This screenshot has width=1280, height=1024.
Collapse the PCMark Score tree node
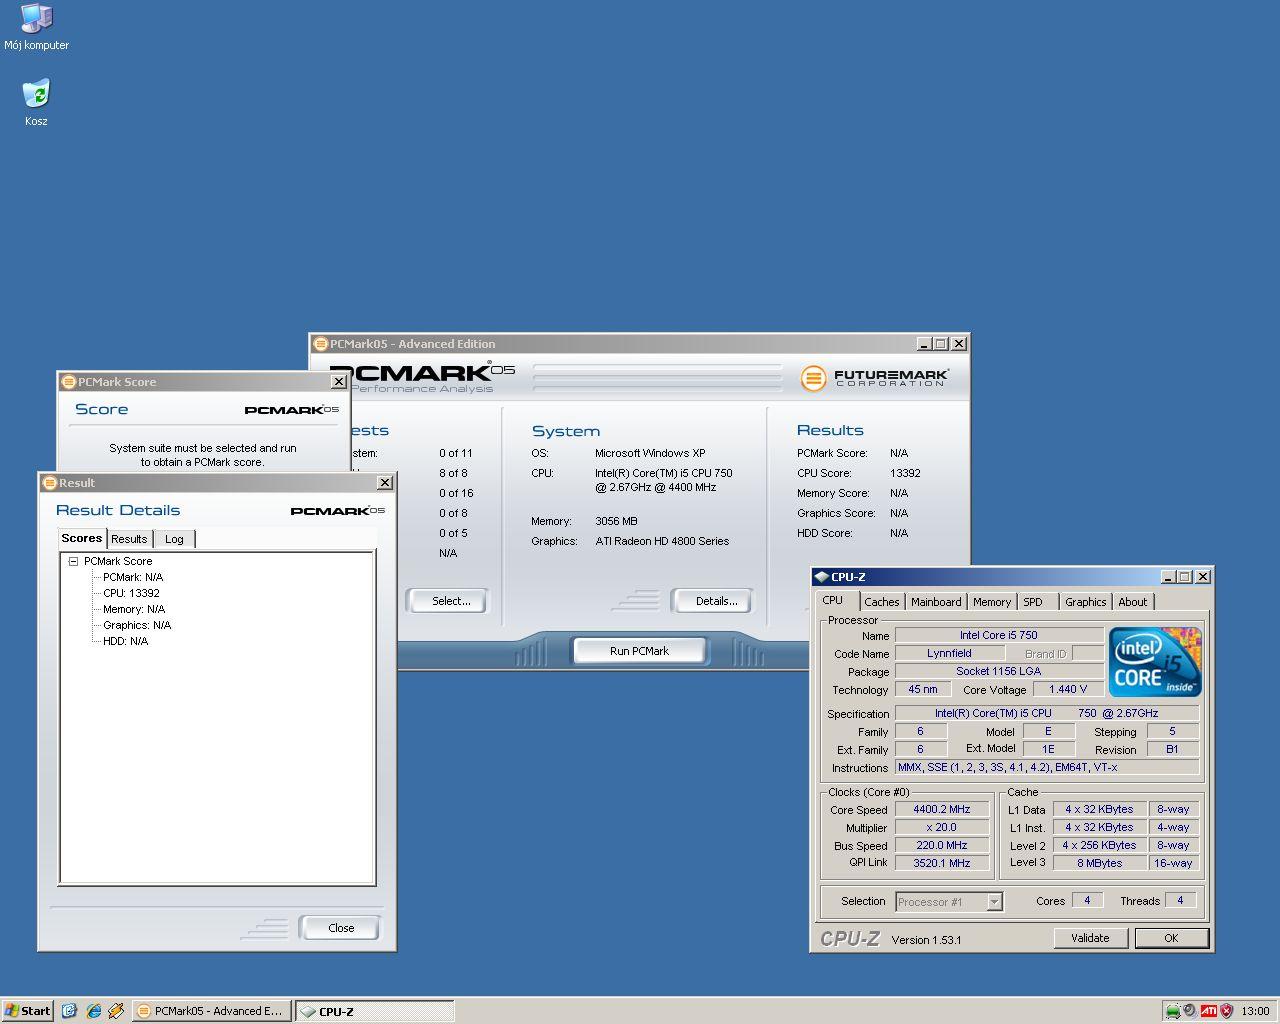[73, 562]
